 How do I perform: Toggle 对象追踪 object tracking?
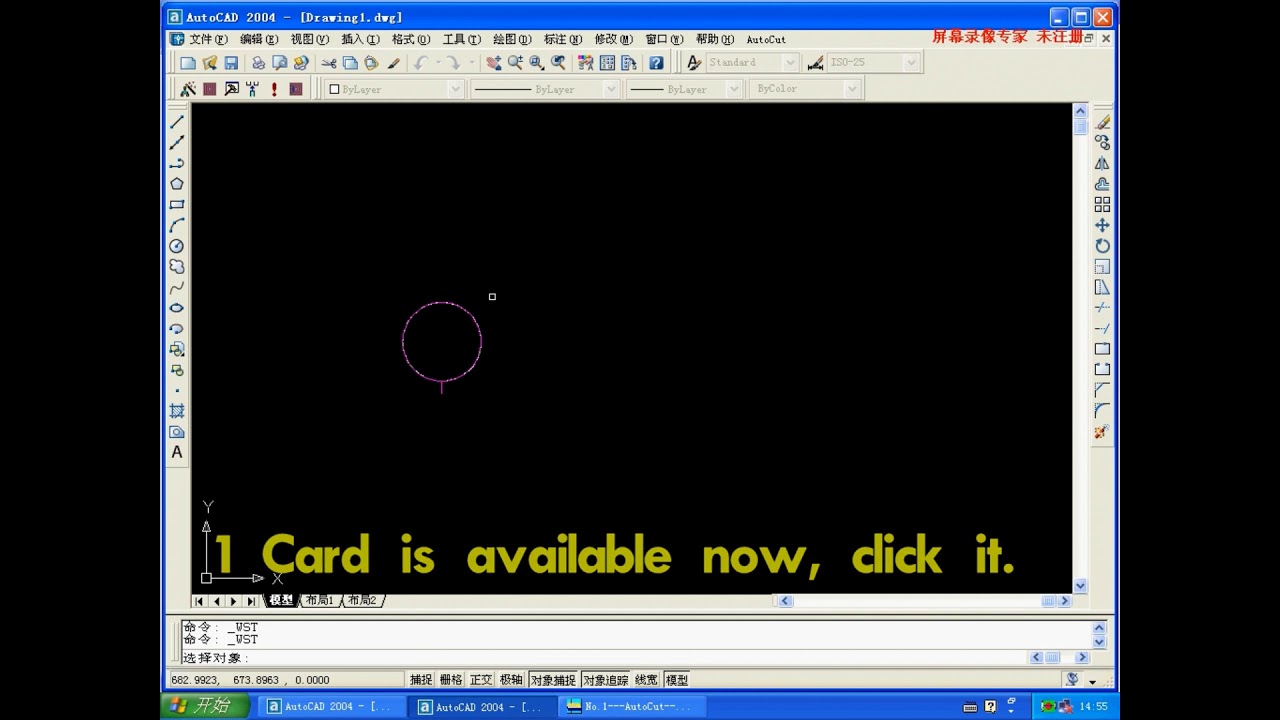pos(605,680)
